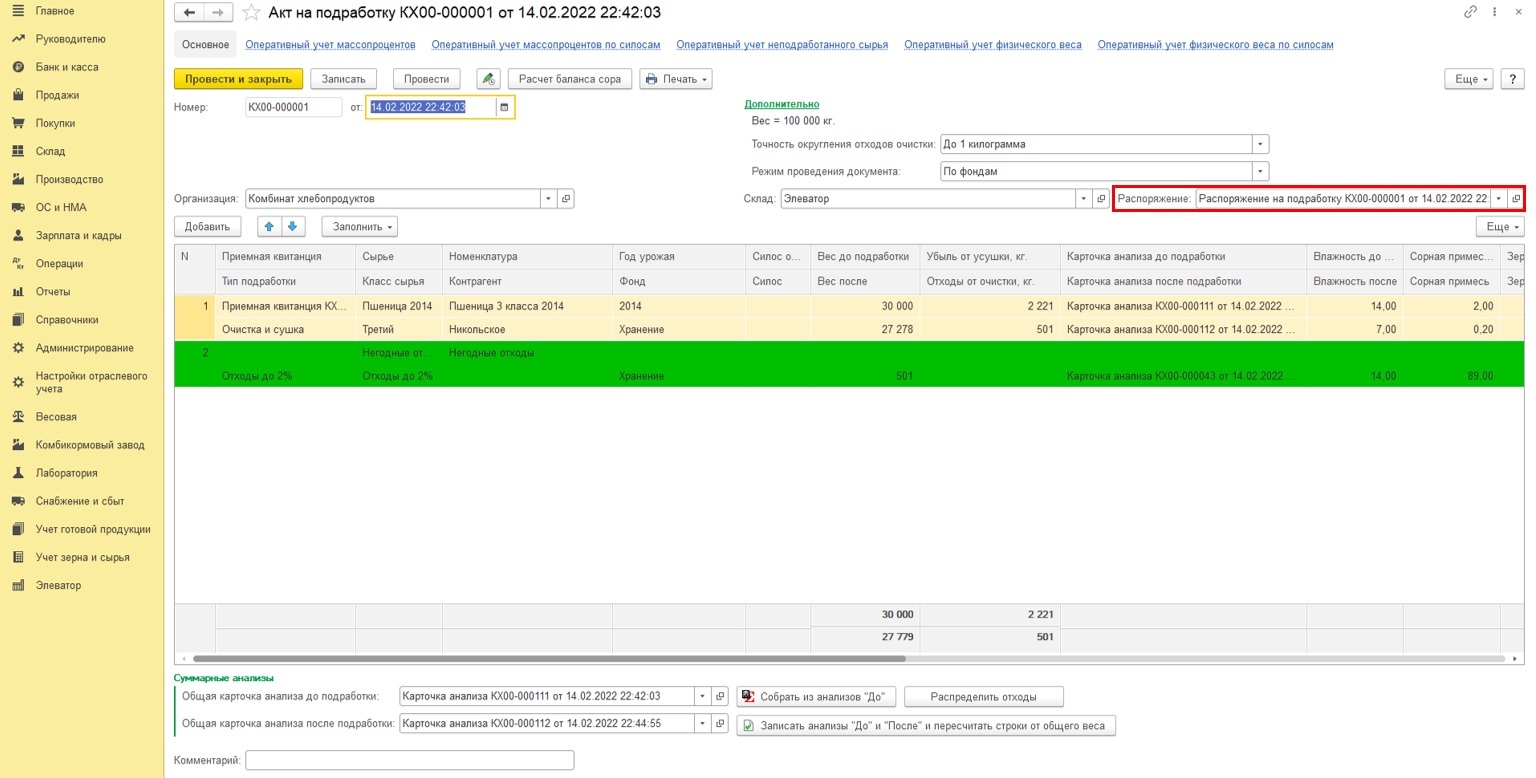1536x778 pixels.
Task: Open Учет готовой продукции section
Action: 93,529
